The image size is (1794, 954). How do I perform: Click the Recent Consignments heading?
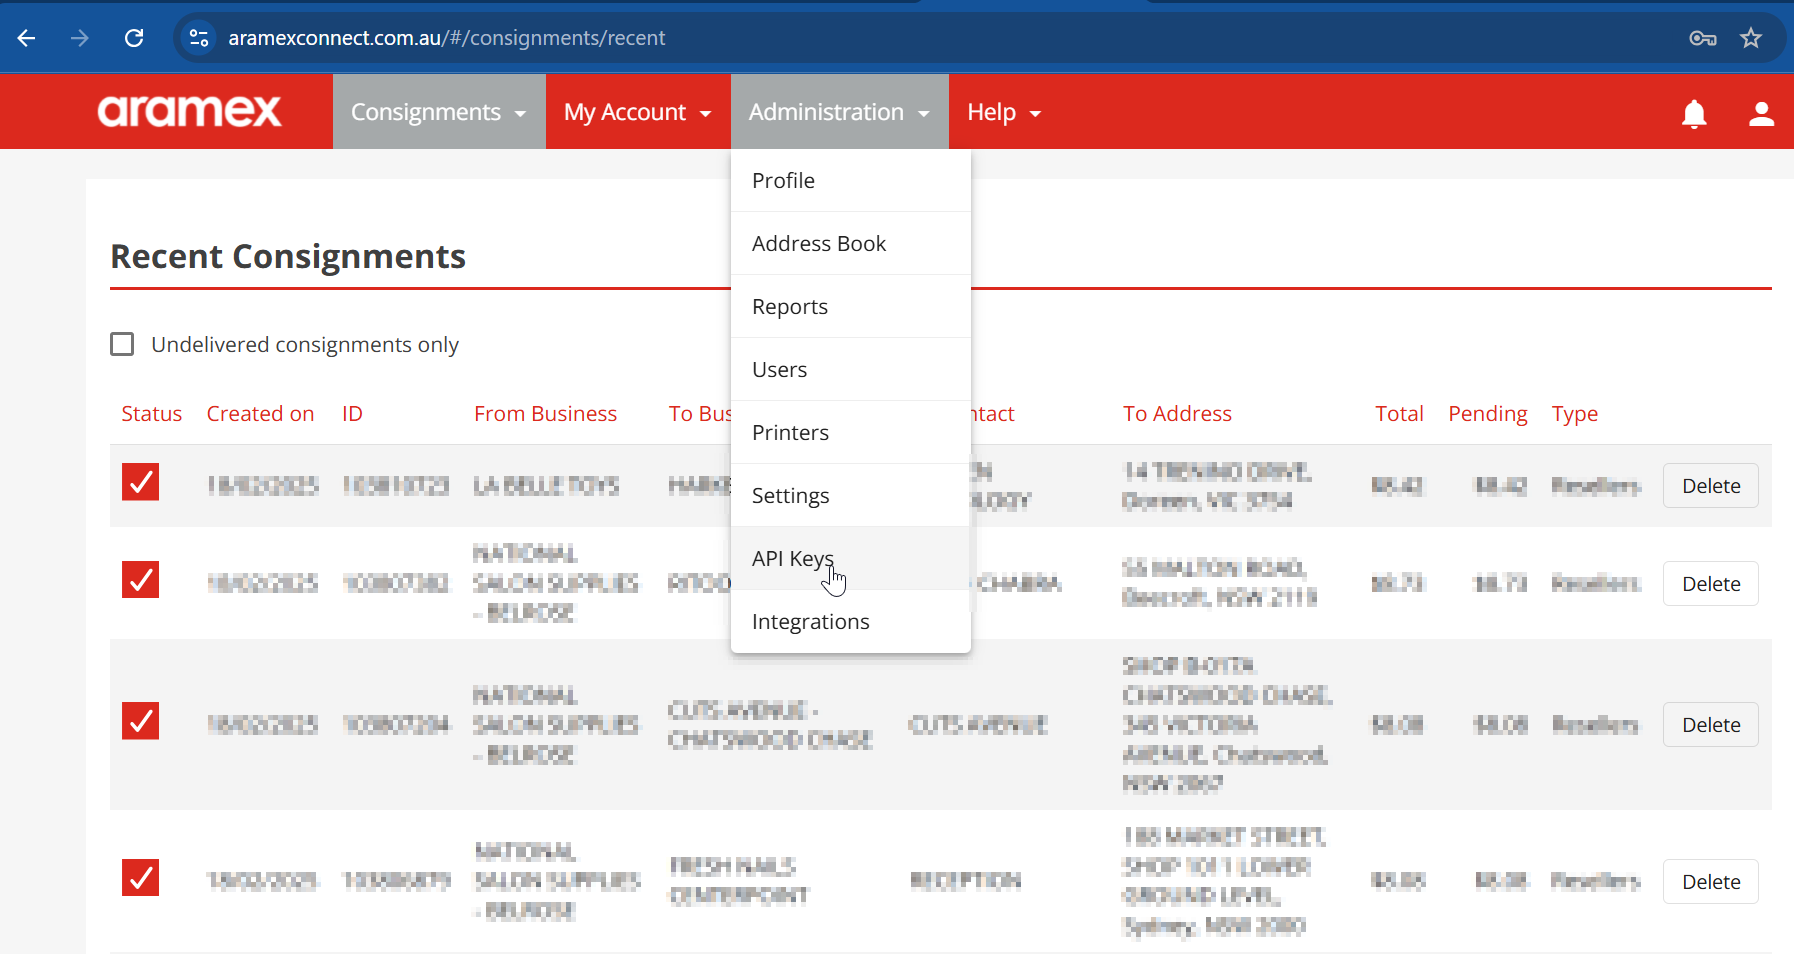288,257
